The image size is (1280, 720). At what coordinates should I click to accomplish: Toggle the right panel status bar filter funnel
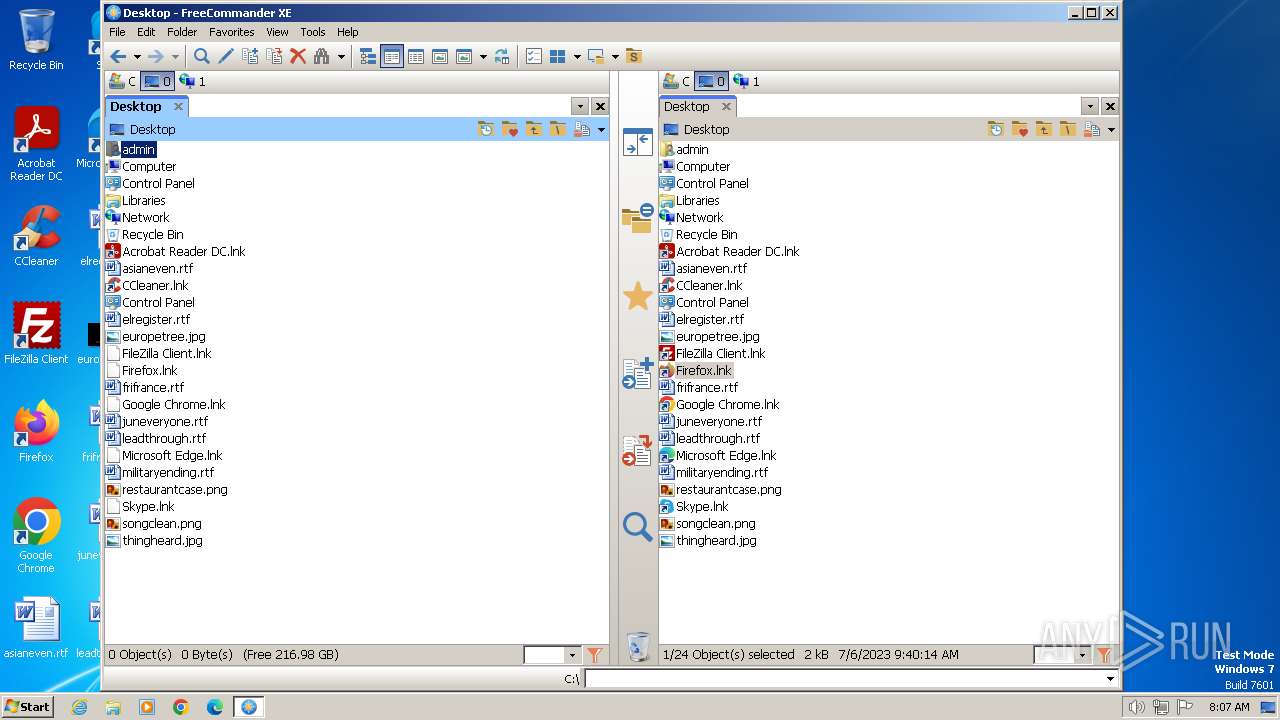[x=1104, y=655]
